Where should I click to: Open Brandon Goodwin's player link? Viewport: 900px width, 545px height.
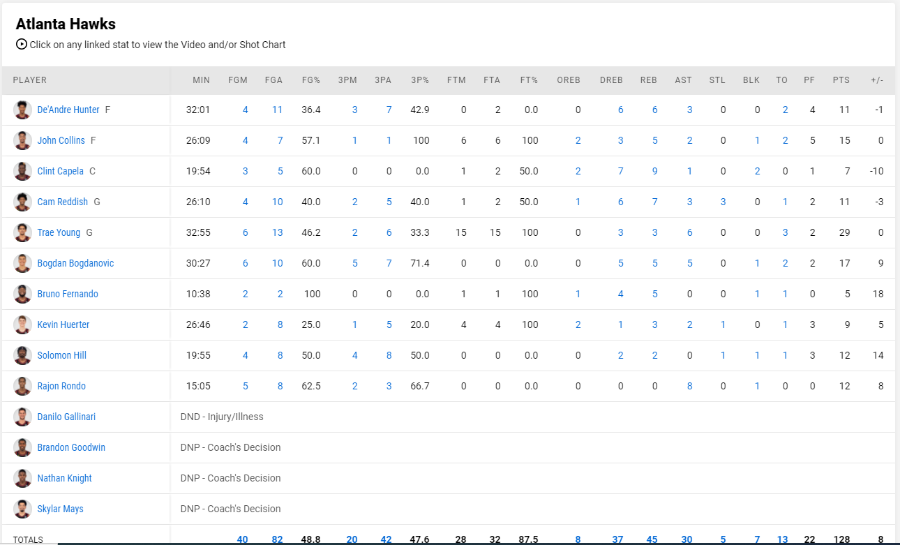point(71,447)
